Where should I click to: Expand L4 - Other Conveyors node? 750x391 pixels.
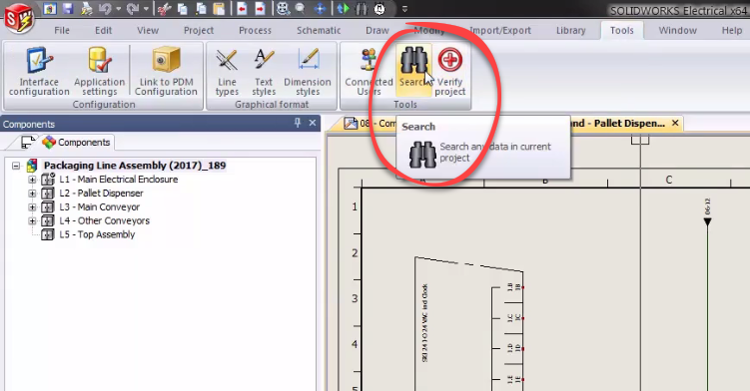(32, 221)
